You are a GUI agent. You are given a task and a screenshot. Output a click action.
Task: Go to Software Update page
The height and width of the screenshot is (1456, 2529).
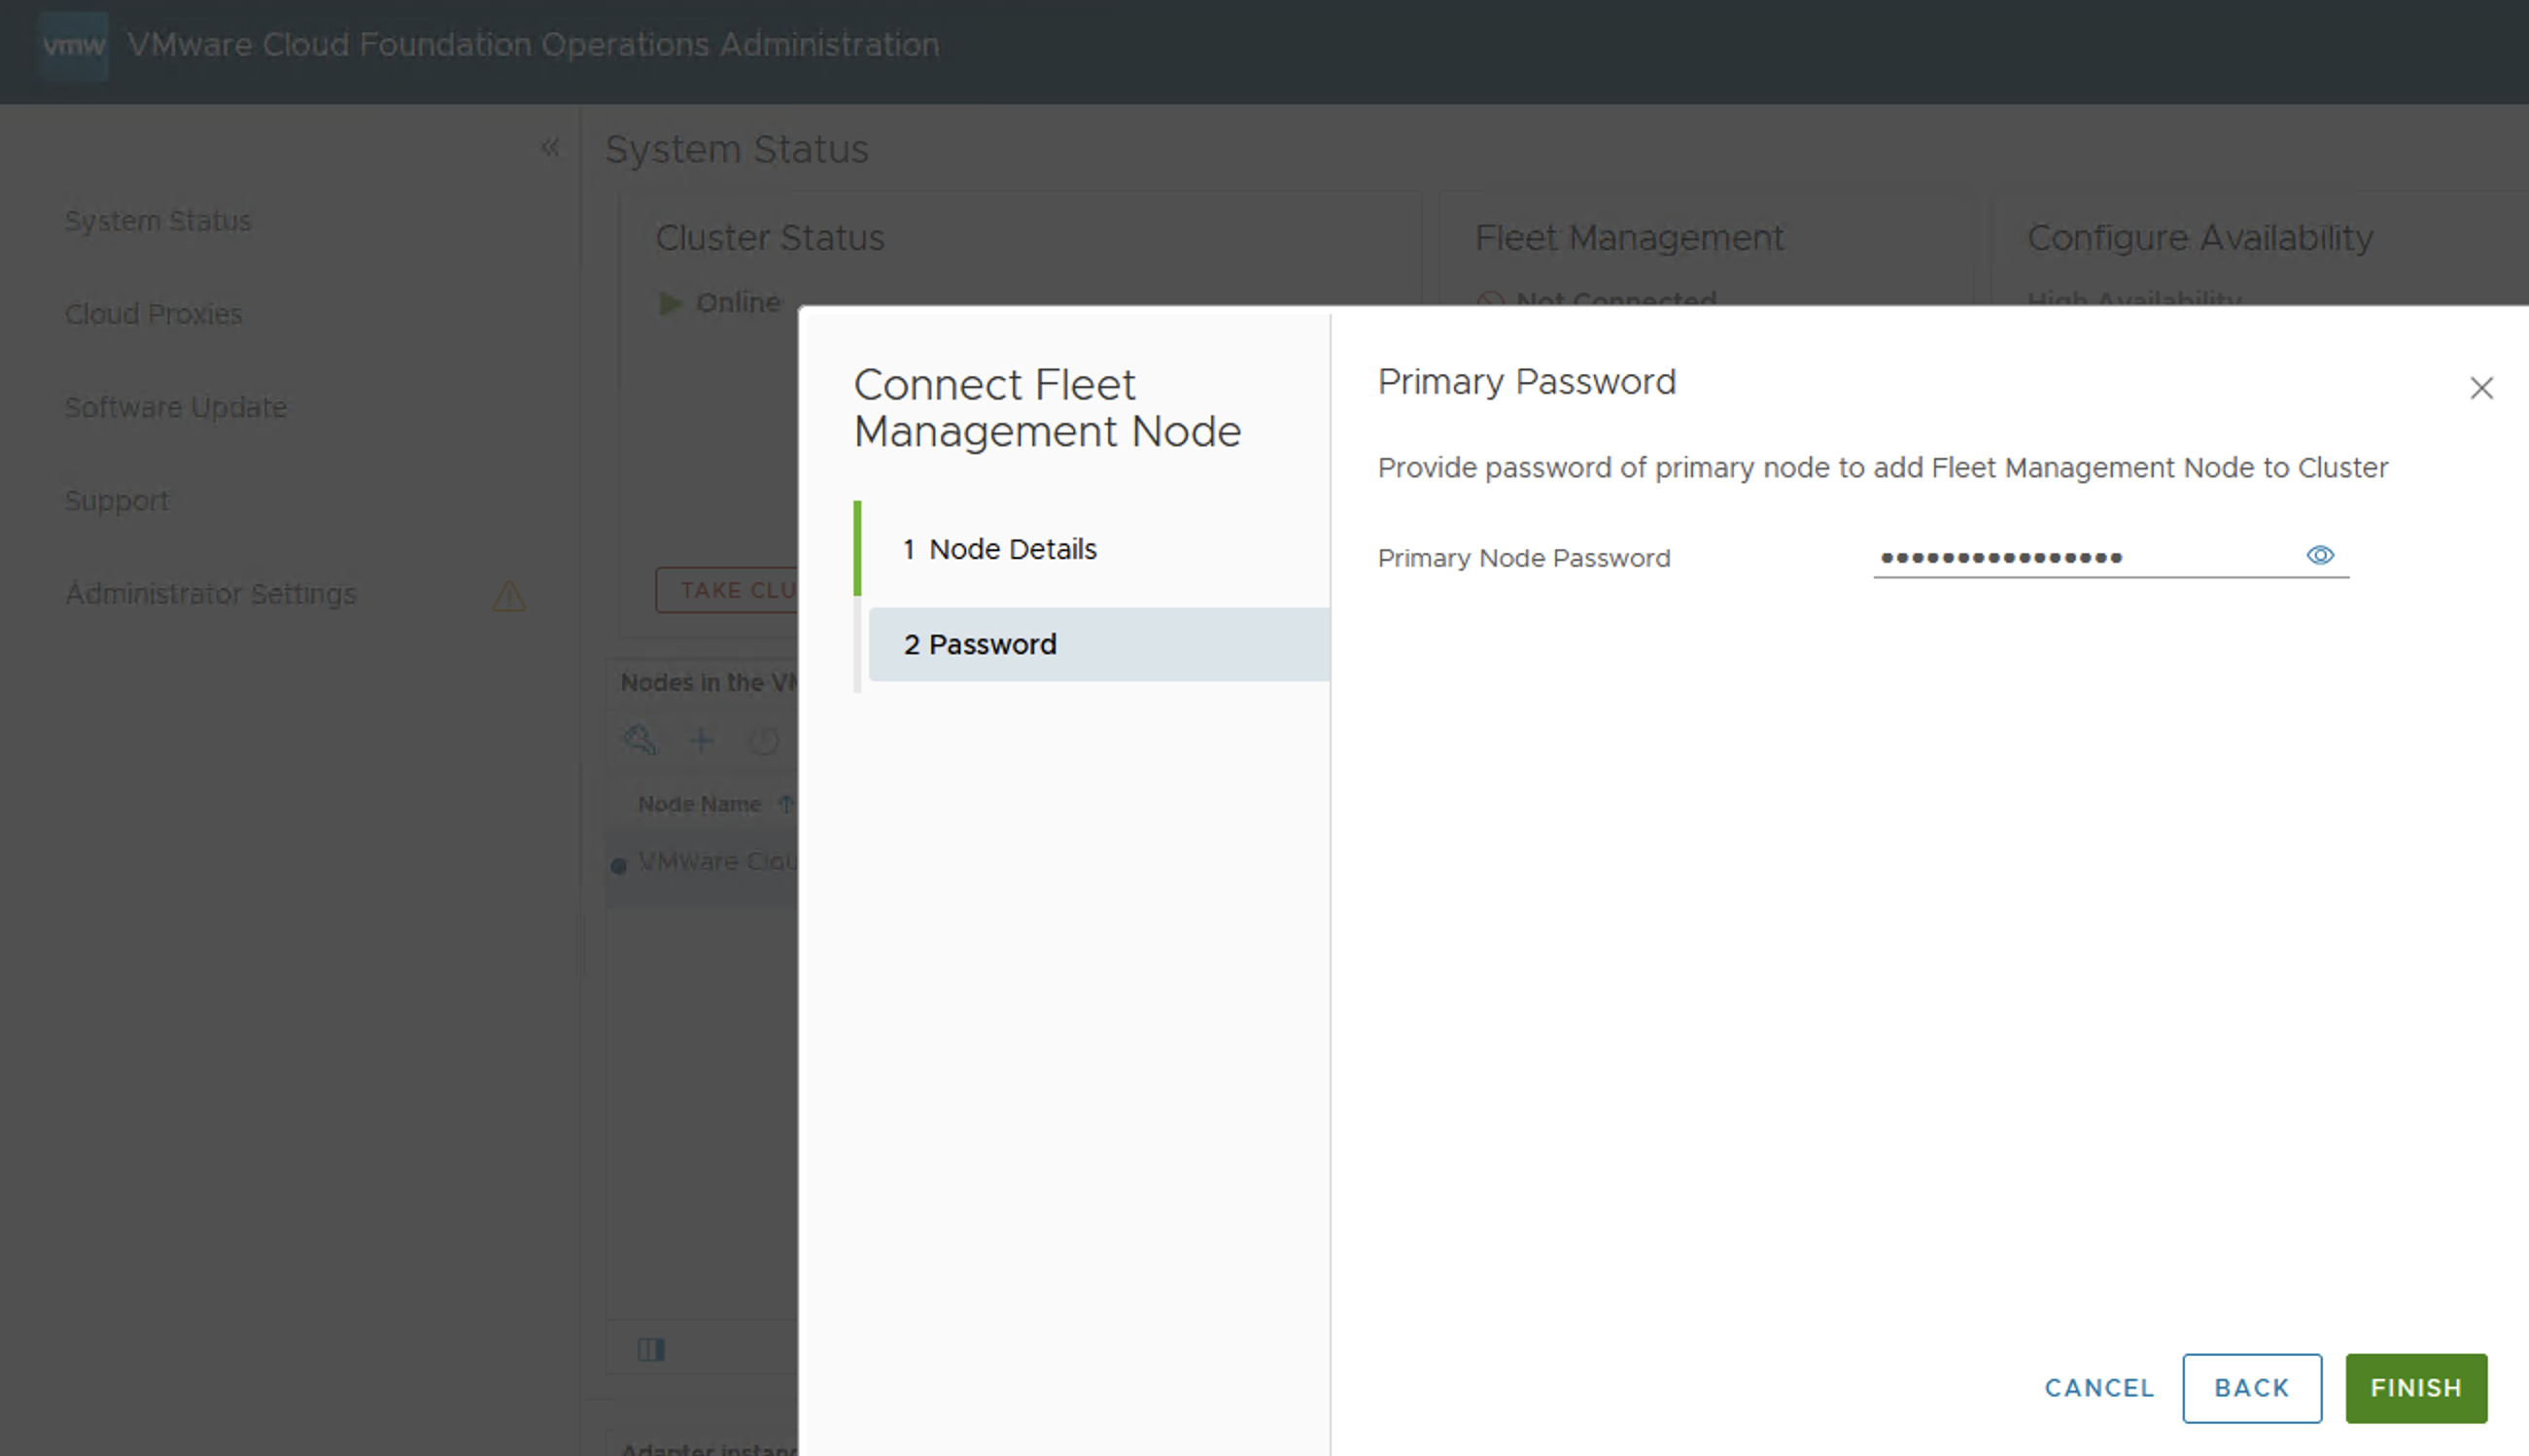click(176, 408)
